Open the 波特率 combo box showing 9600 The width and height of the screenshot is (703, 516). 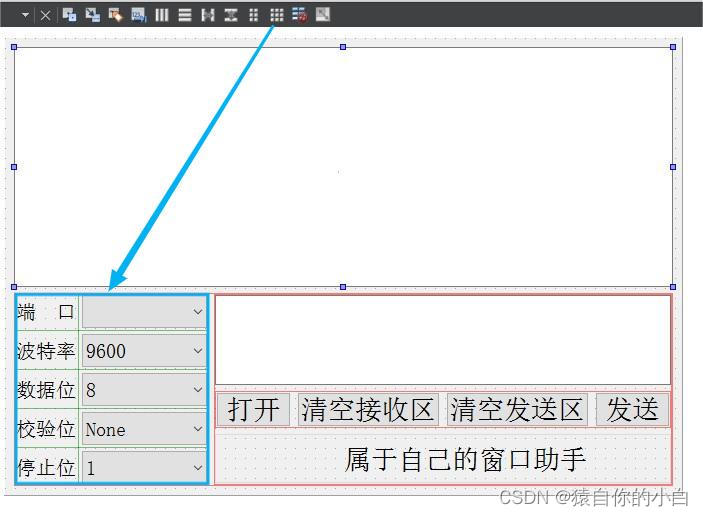click(144, 351)
